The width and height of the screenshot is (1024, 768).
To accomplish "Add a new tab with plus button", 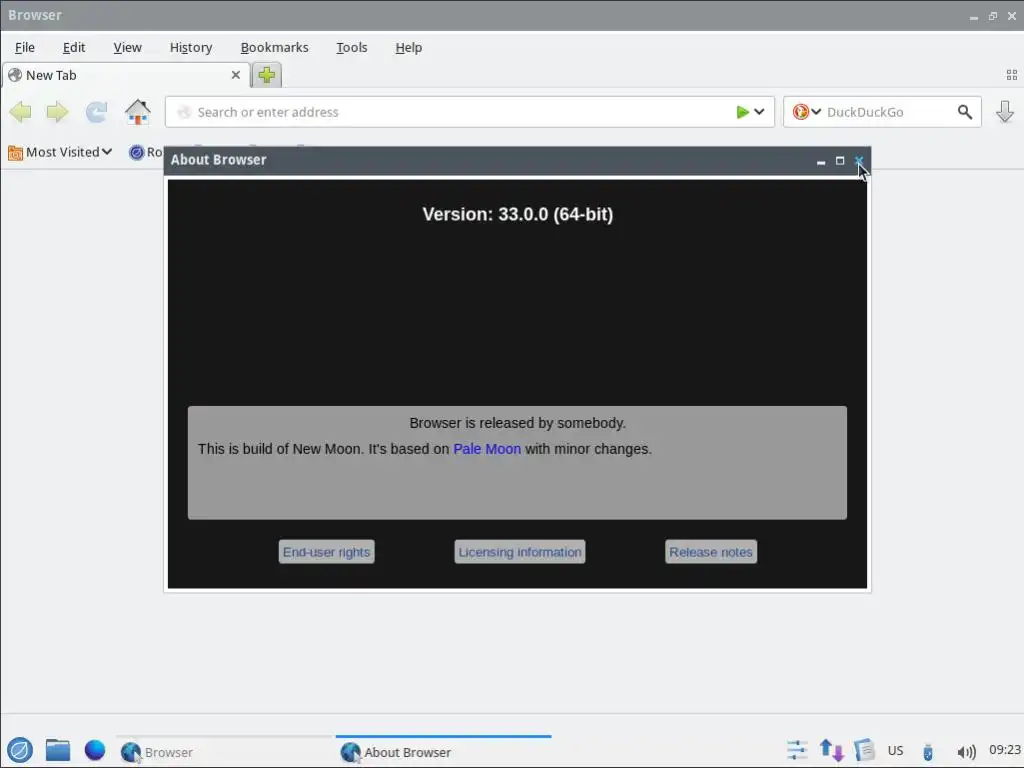I will click(266, 75).
